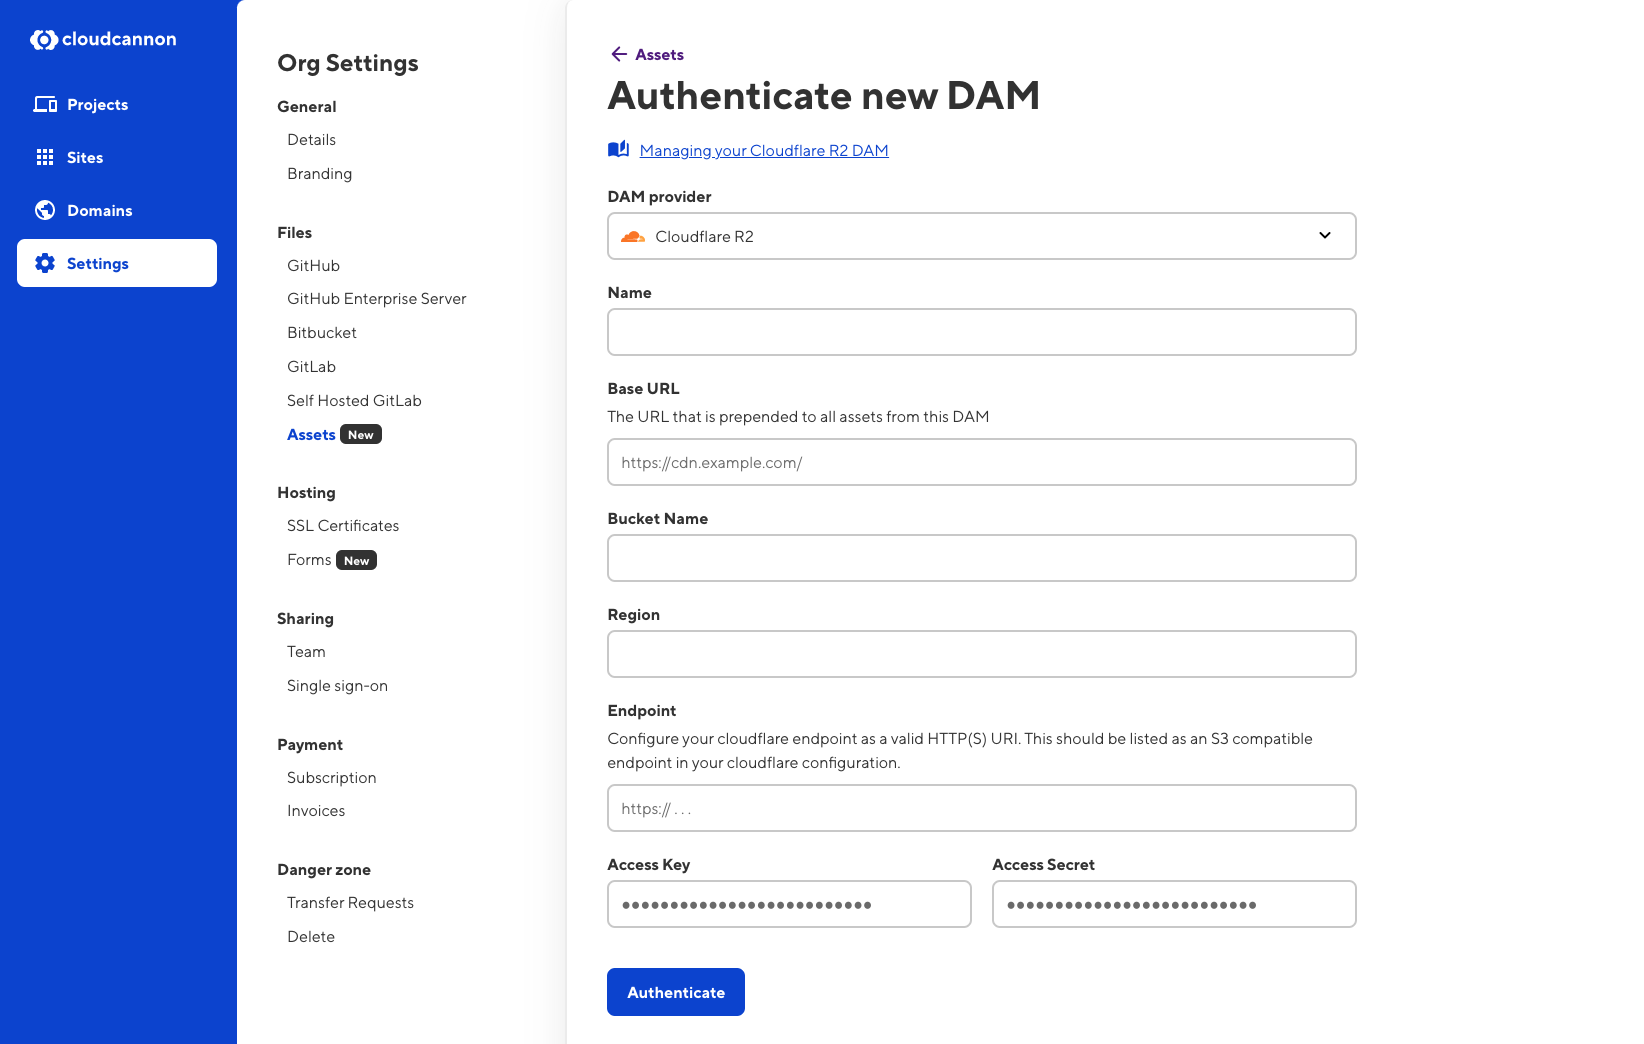The image size is (1644, 1044).
Task: Open the Invoices page
Action: (316, 811)
